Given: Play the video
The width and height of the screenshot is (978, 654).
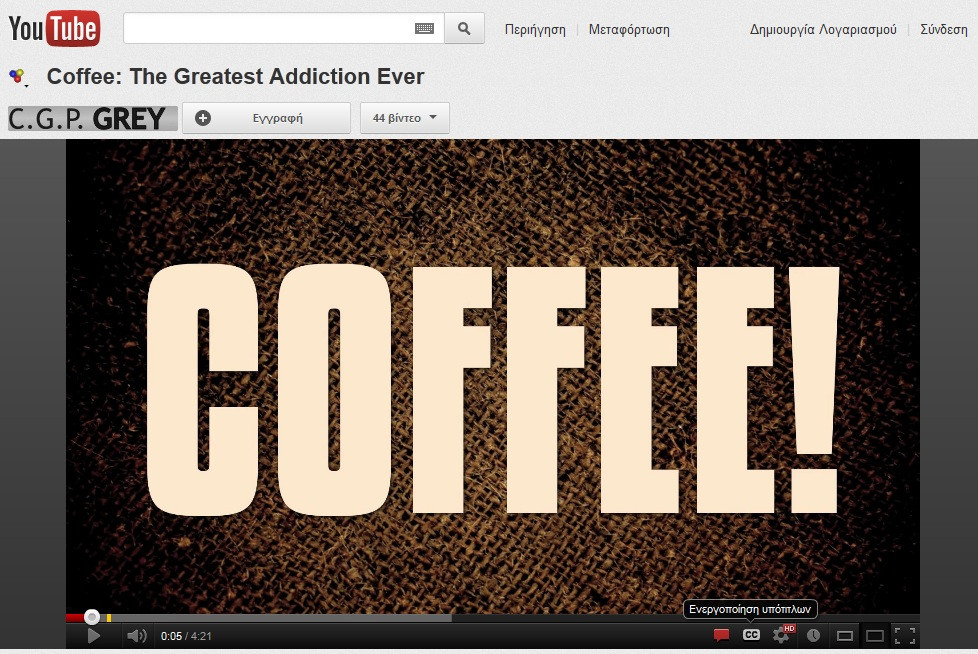Looking at the screenshot, I should click(x=94, y=636).
